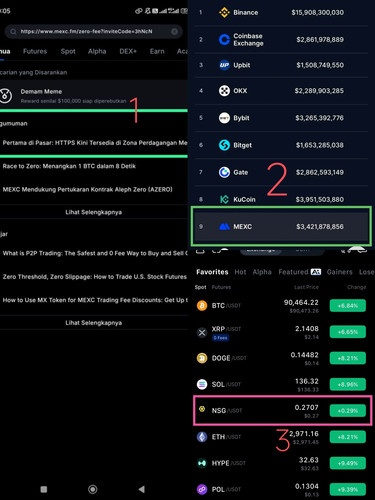
Task: Click the NSG +0.29% change button
Action: coord(348,411)
